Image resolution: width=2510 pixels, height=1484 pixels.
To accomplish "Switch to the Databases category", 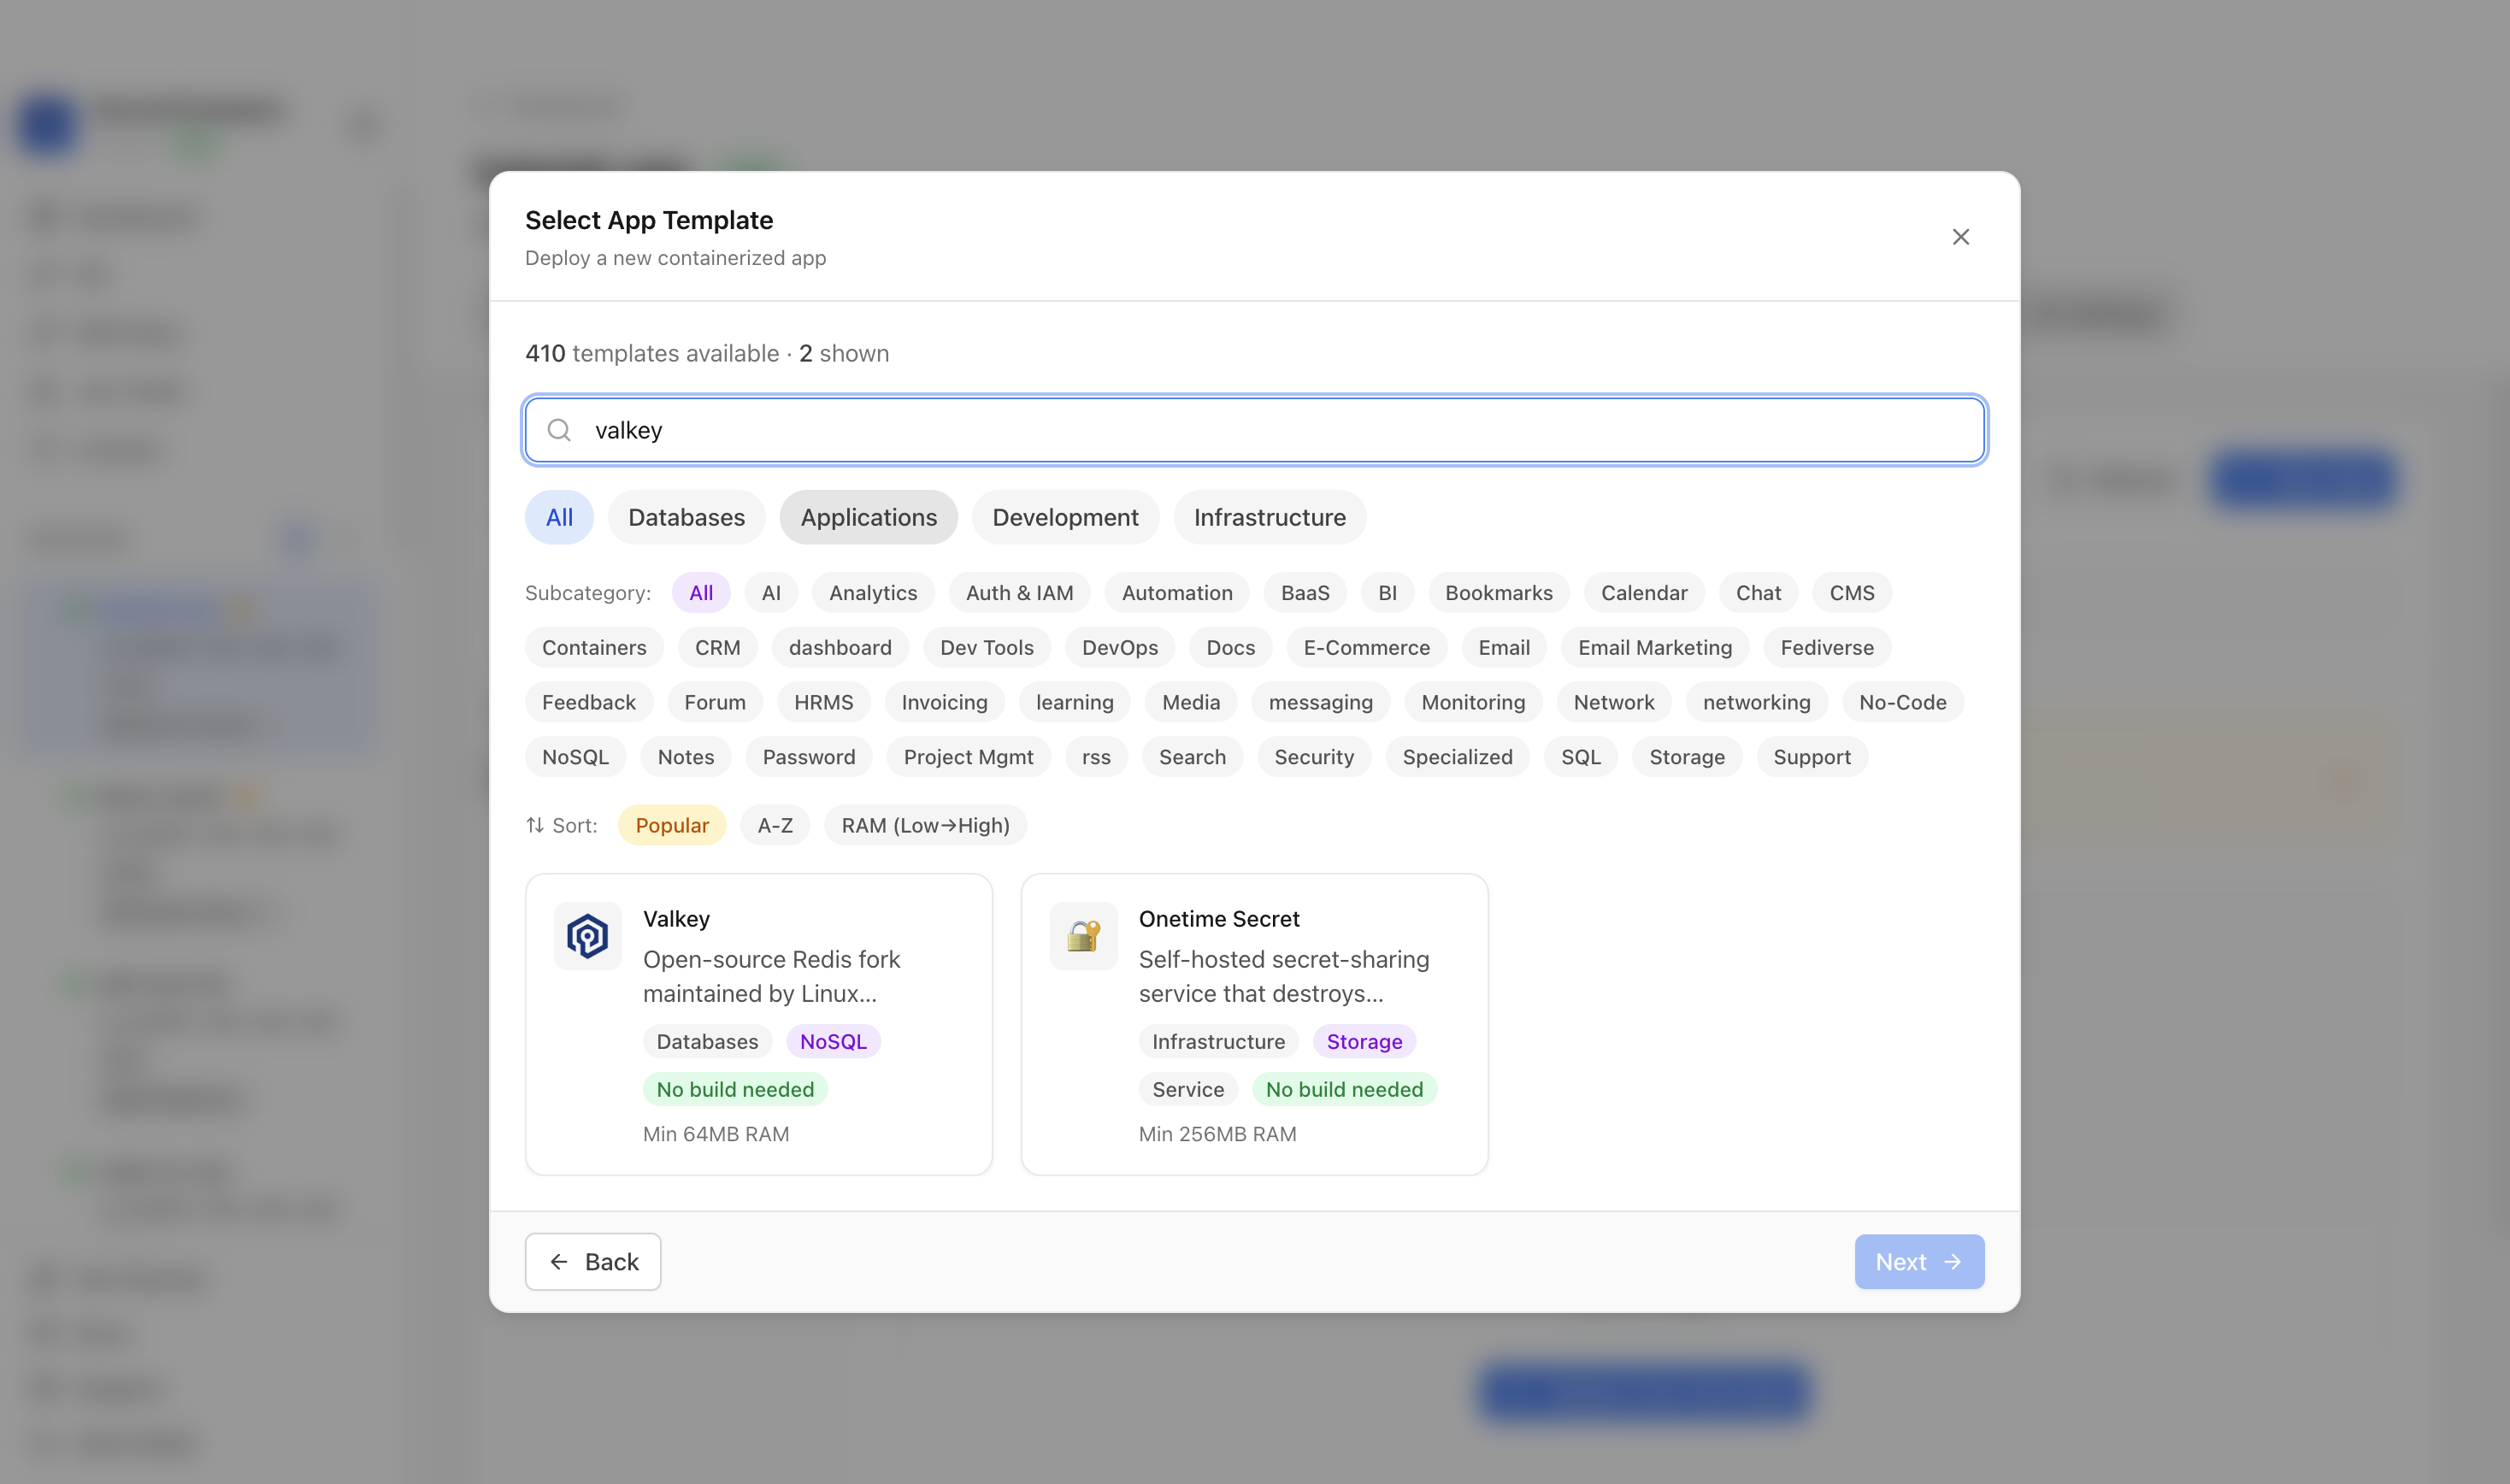I will 686,517.
